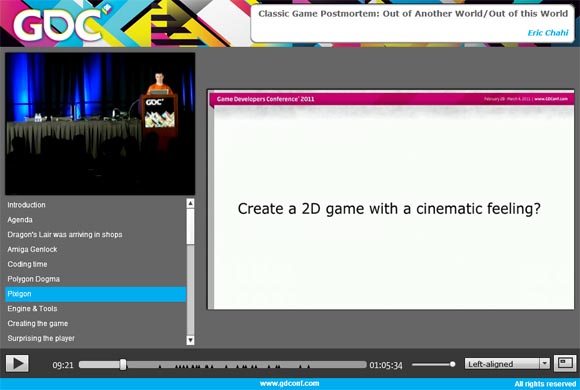Open the Left-aligned layout dropdown
The height and width of the screenshot is (390, 580).
click(x=507, y=364)
